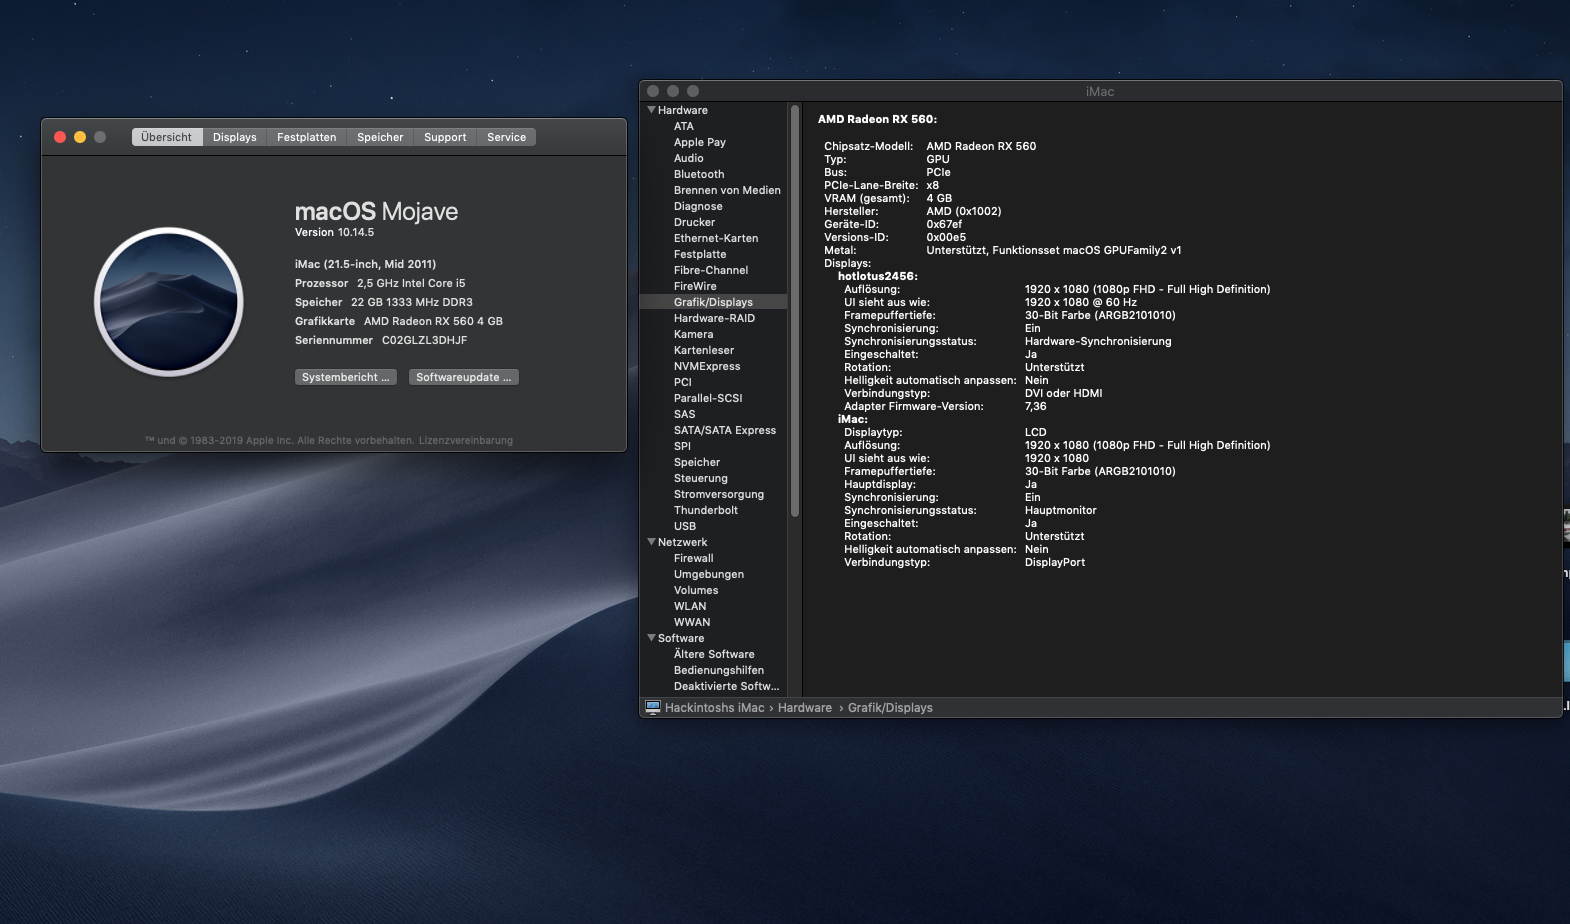Viewport: 1570px width, 924px height.
Task: Click the Softwareupdate button
Action: click(464, 377)
